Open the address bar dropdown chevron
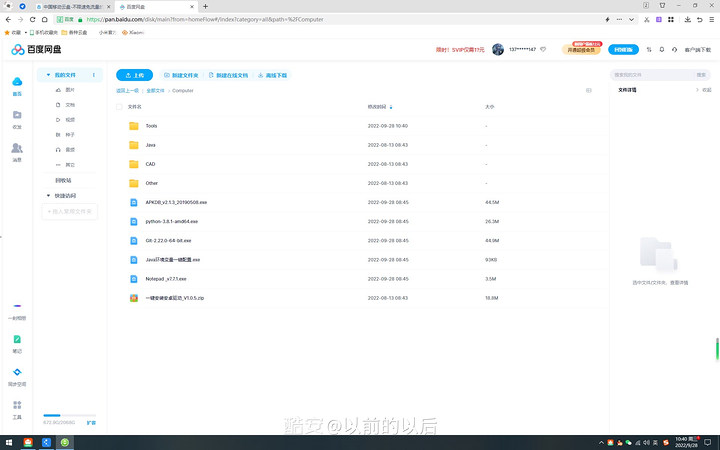 632,19
